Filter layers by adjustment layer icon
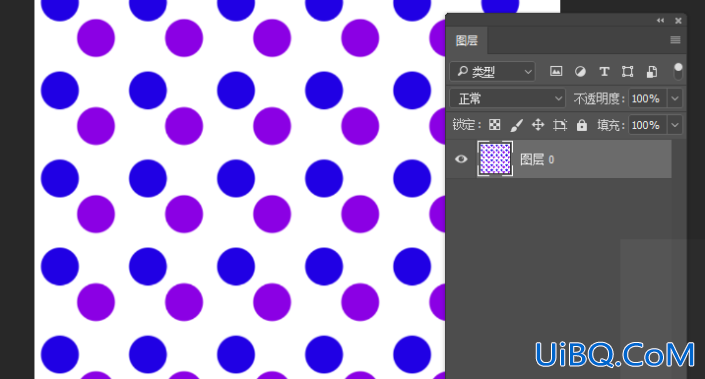This screenshot has width=705, height=379. [580, 71]
